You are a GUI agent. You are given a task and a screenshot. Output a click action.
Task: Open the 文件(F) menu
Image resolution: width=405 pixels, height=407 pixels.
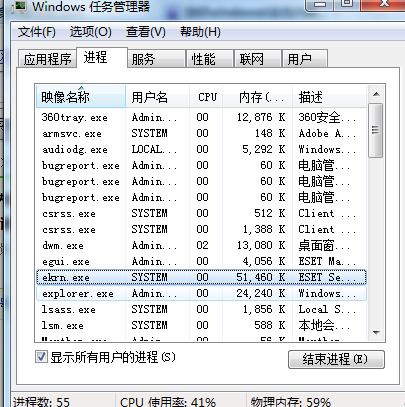[37, 32]
